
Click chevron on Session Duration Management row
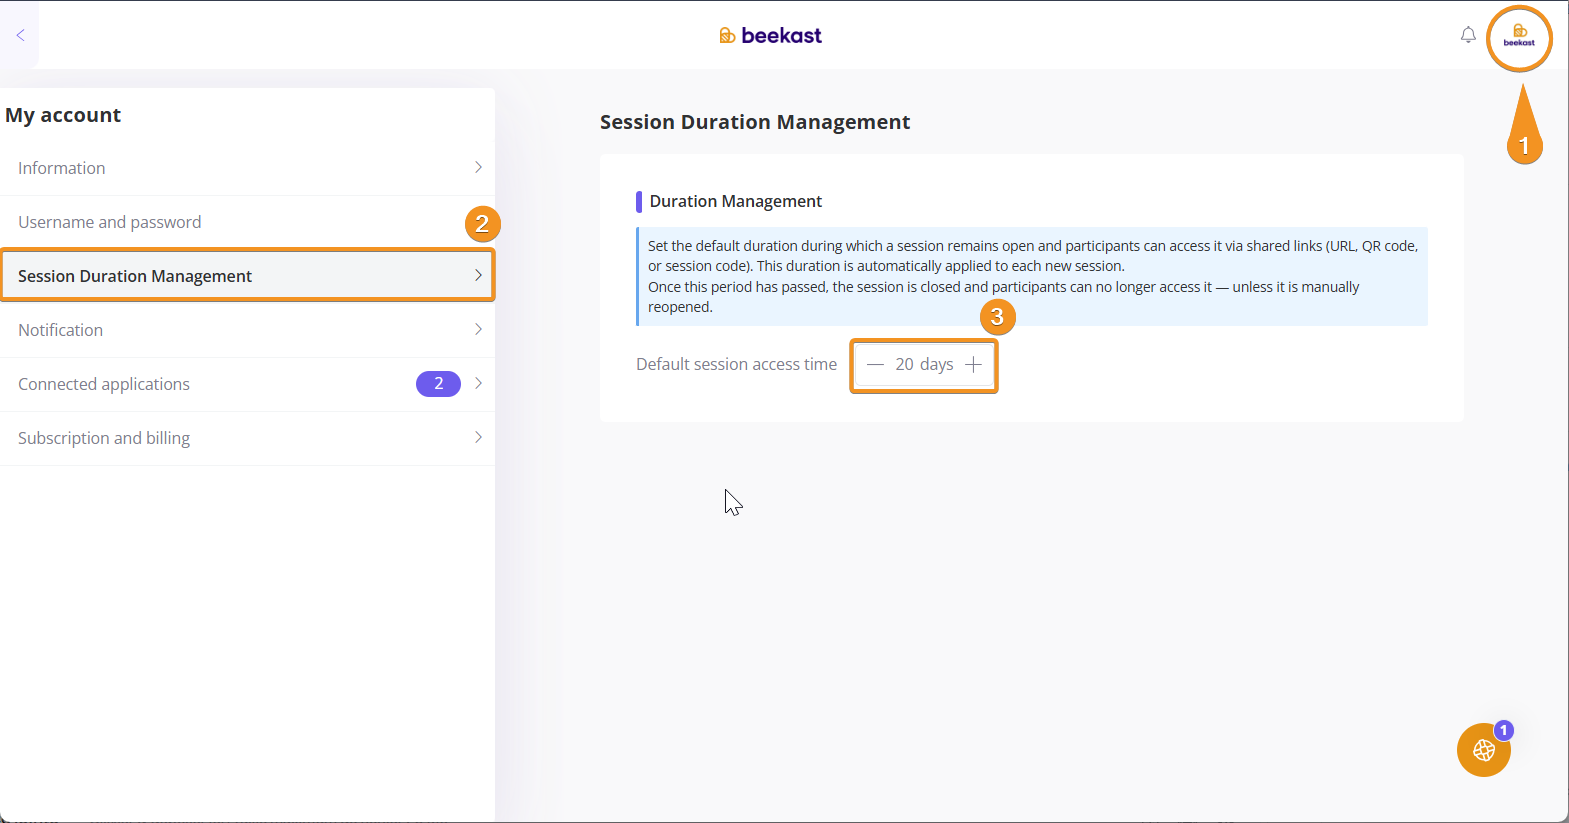pos(478,275)
